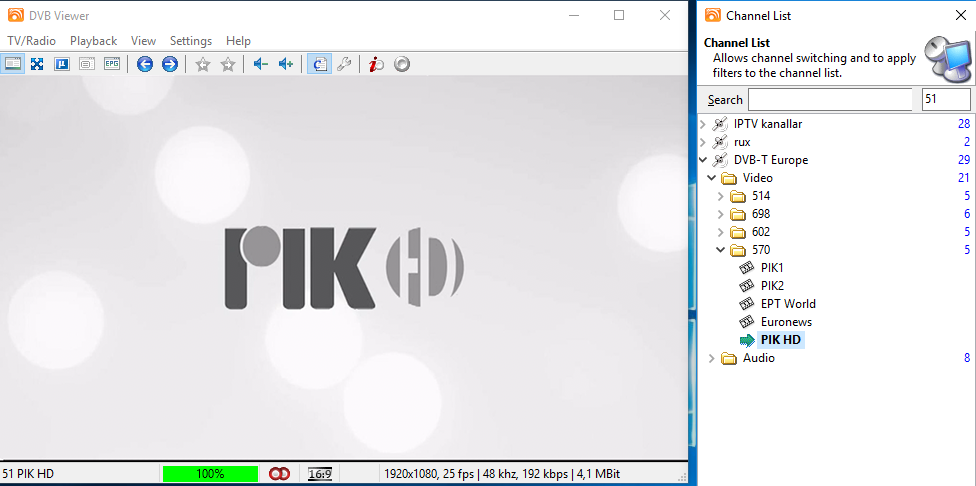This screenshot has height=486, width=976.
Task: Open the Settings menu
Action: (x=191, y=41)
